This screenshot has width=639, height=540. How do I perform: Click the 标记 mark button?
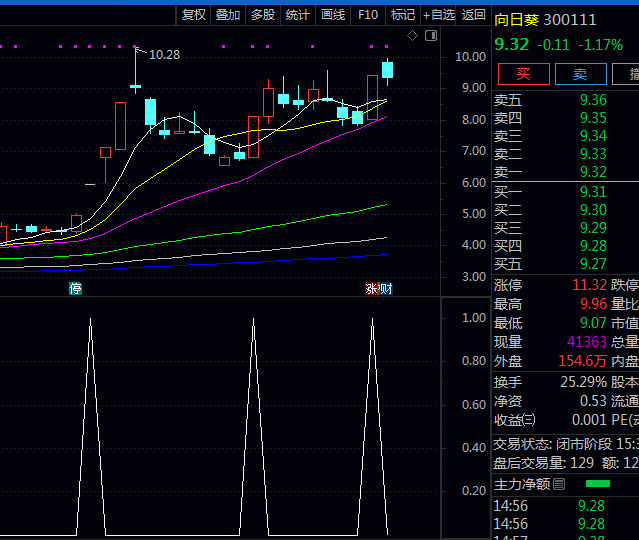[403, 15]
